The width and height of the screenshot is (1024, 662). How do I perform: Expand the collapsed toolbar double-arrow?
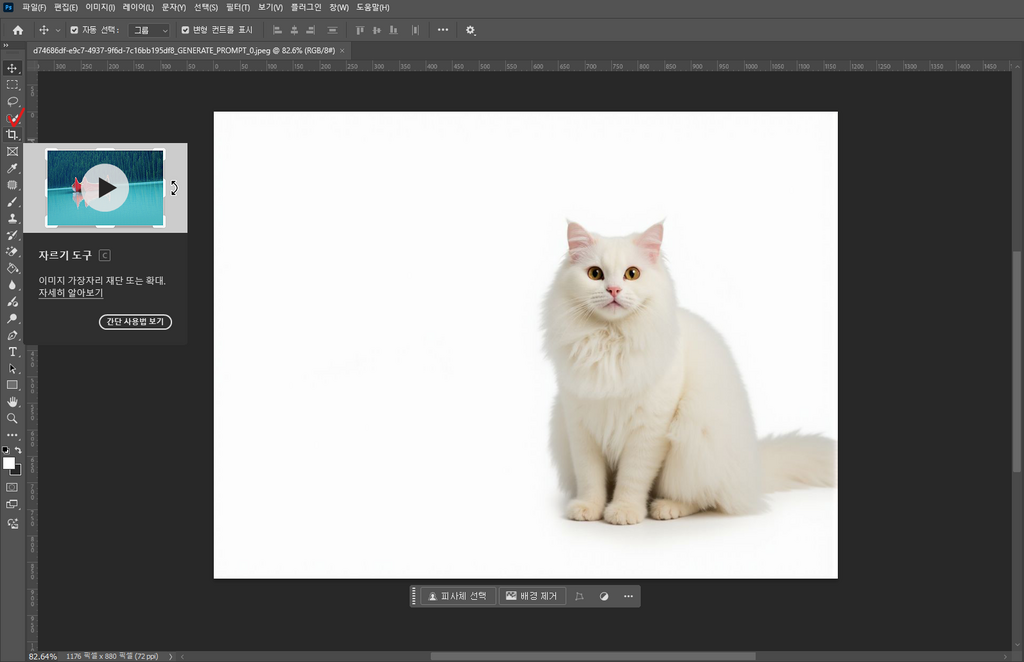[x=6, y=45]
